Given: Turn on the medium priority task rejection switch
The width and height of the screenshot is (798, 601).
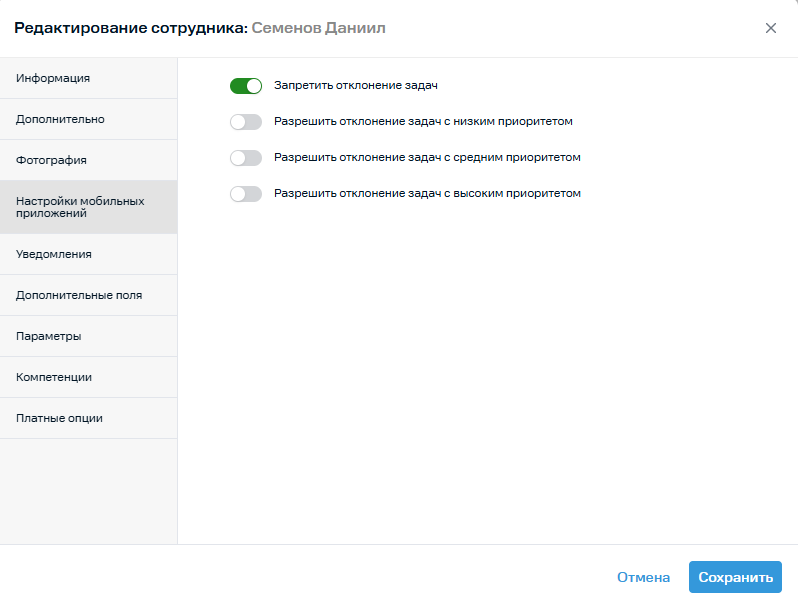Looking at the screenshot, I should [245, 158].
